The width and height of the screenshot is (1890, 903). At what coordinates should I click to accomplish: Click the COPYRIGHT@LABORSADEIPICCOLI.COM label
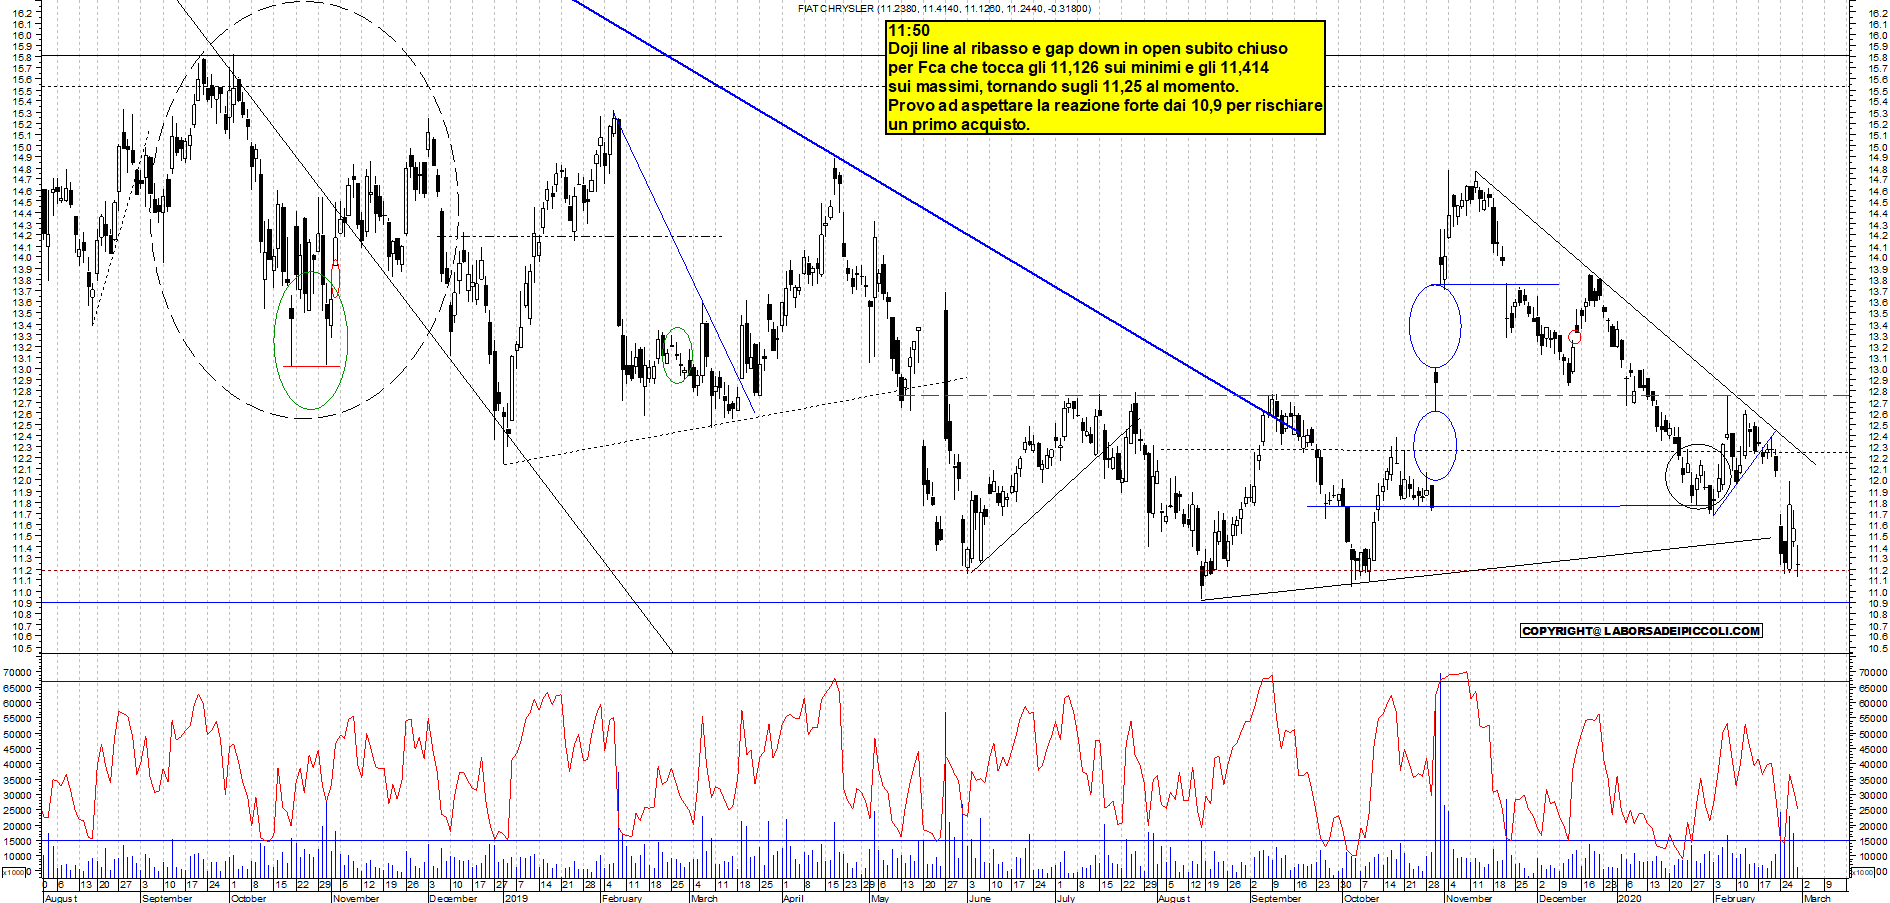click(1641, 631)
